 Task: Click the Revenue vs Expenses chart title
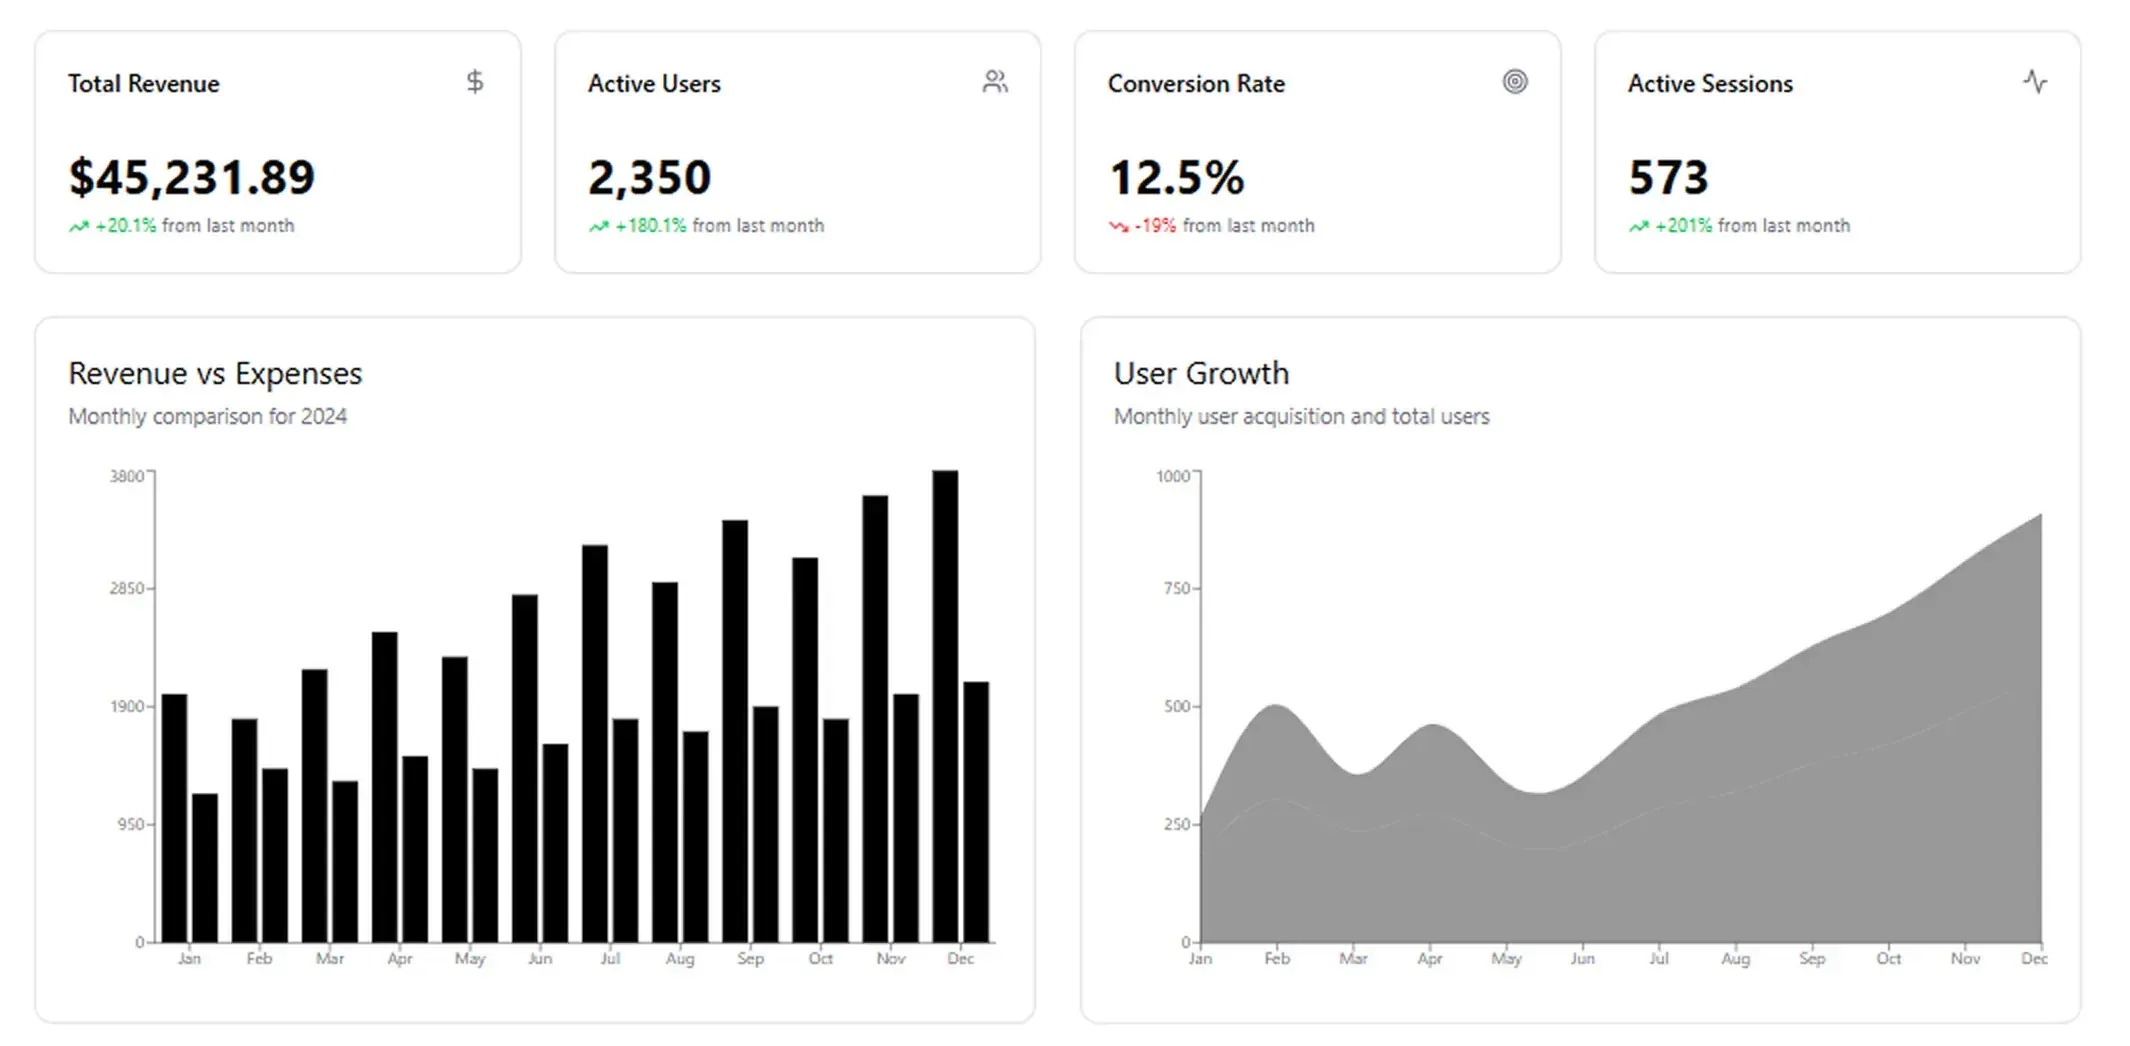[215, 373]
